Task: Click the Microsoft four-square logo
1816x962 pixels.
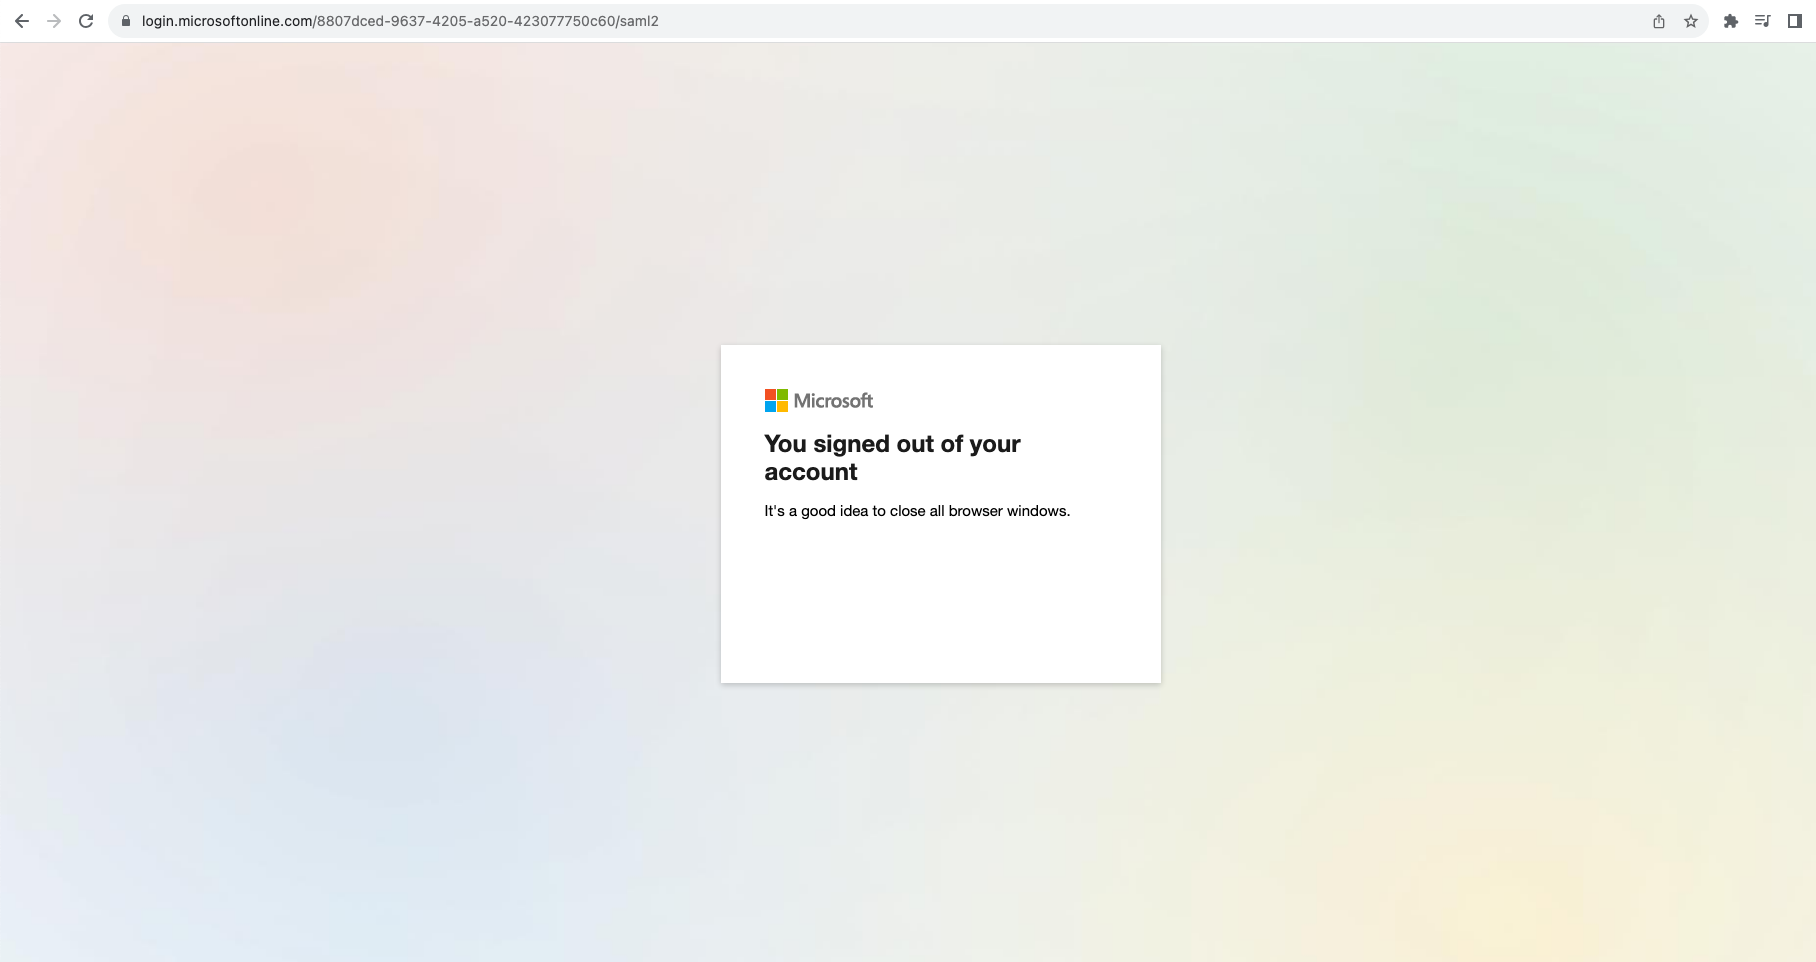Action: (x=776, y=401)
